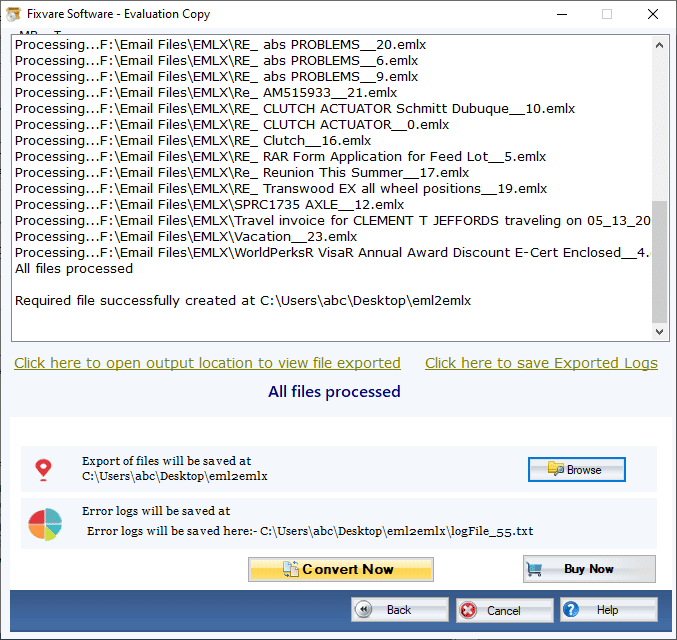Click 'Required file successfully created' log line
This screenshot has height=640, width=677.
(x=243, y=300)
